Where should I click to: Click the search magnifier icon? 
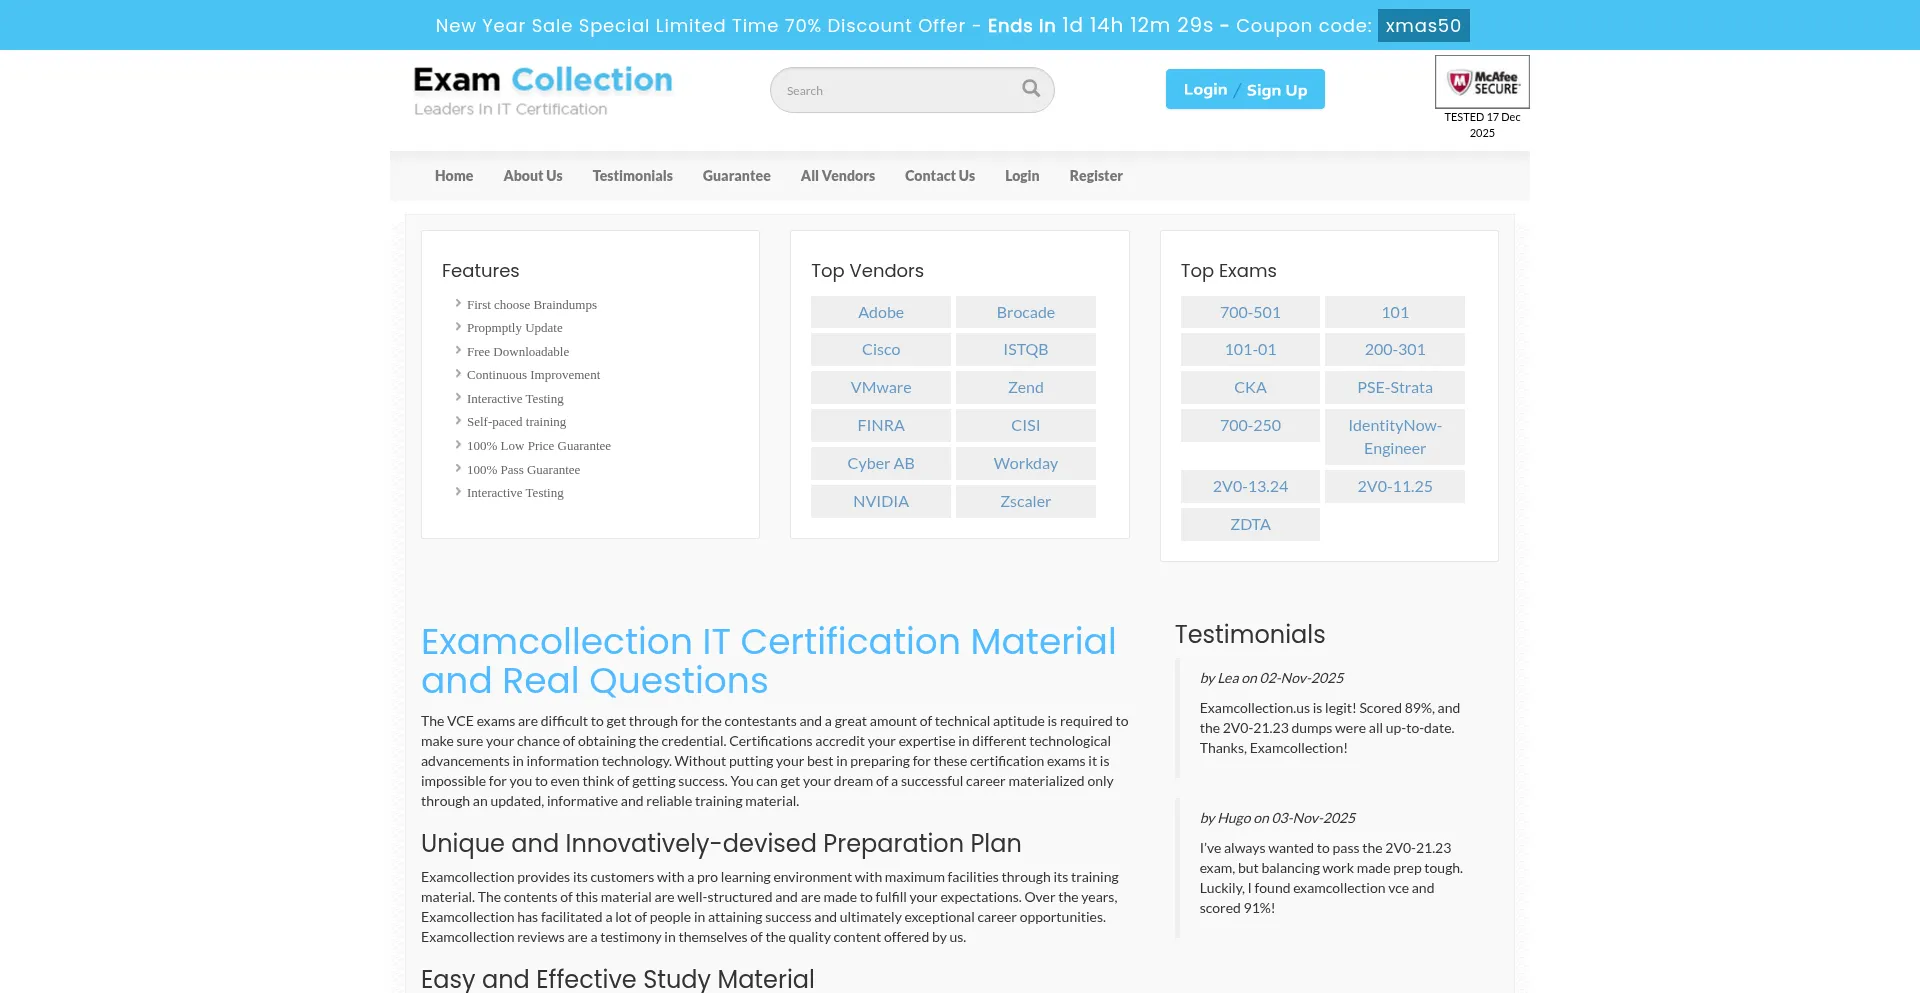[1030, 88]
